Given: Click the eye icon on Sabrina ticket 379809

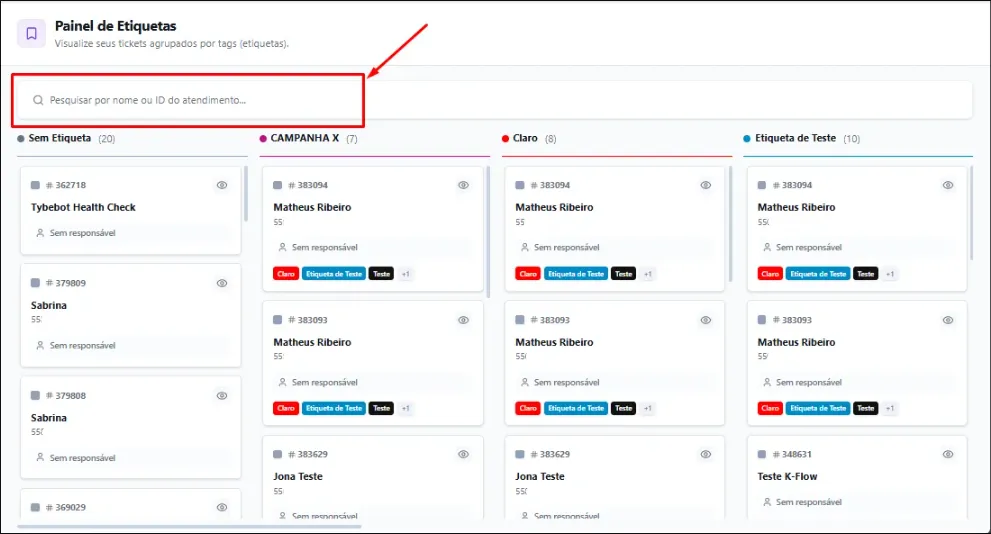Looking at the screenshot, I should [x=222, y=283].
